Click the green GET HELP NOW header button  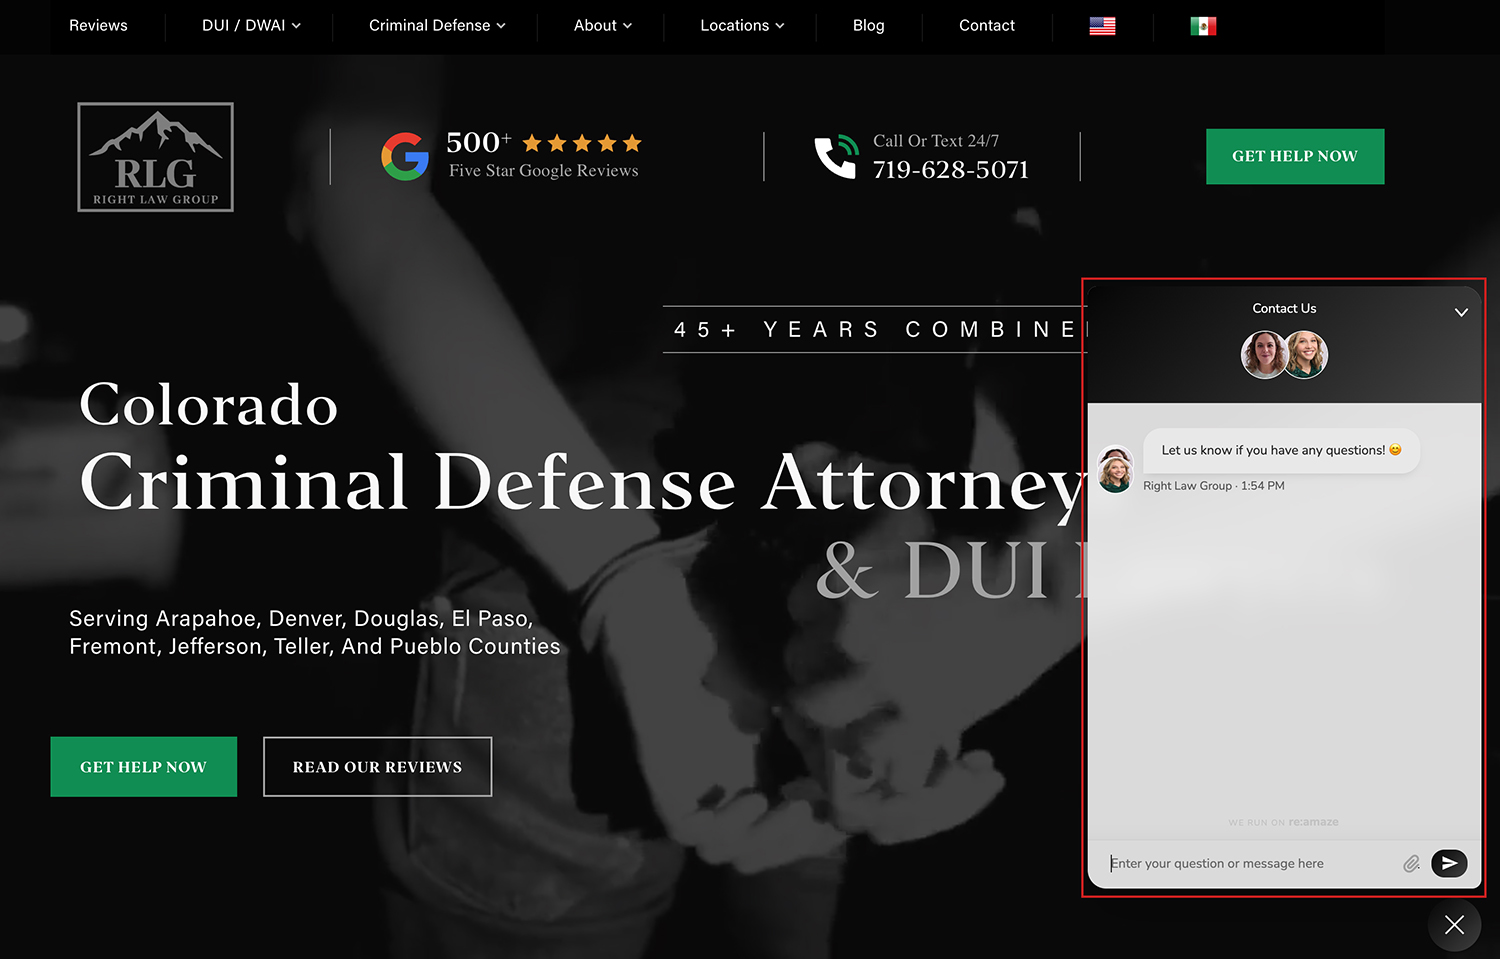1295,156
